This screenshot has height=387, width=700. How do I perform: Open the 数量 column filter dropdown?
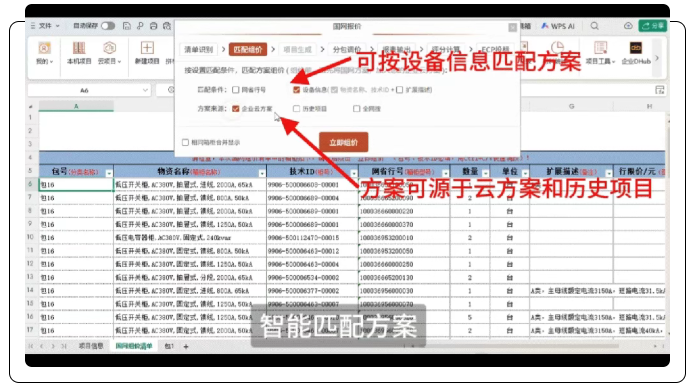coord(485,173)
